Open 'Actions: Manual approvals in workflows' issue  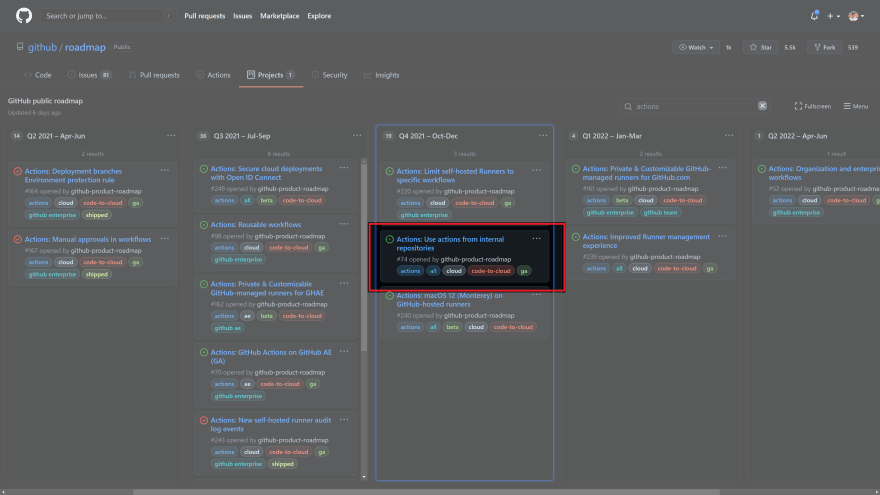tap(88, 239)
